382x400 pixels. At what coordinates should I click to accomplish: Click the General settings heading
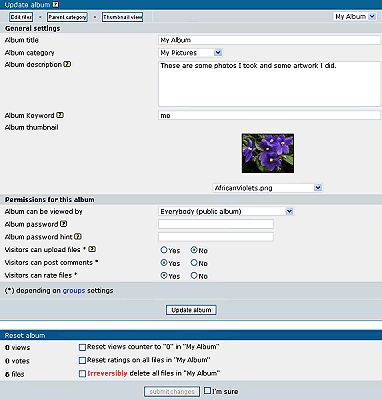[x=33, y=28]
